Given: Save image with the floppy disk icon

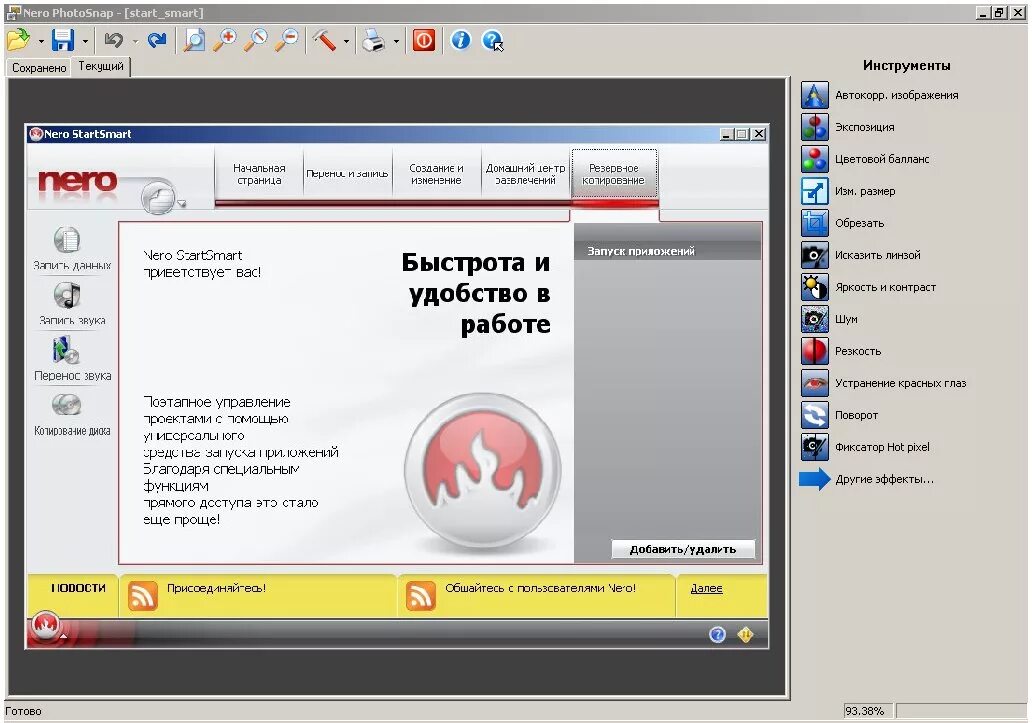Looking at the screenshot, I should pyautogui.click(x=63, y=40).
